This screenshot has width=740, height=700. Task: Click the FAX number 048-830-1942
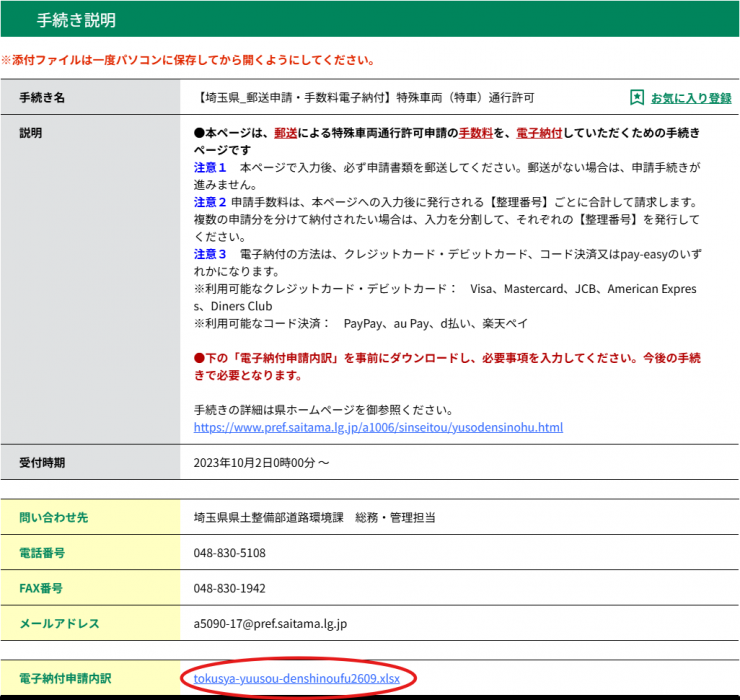click(x=229, y=588)
